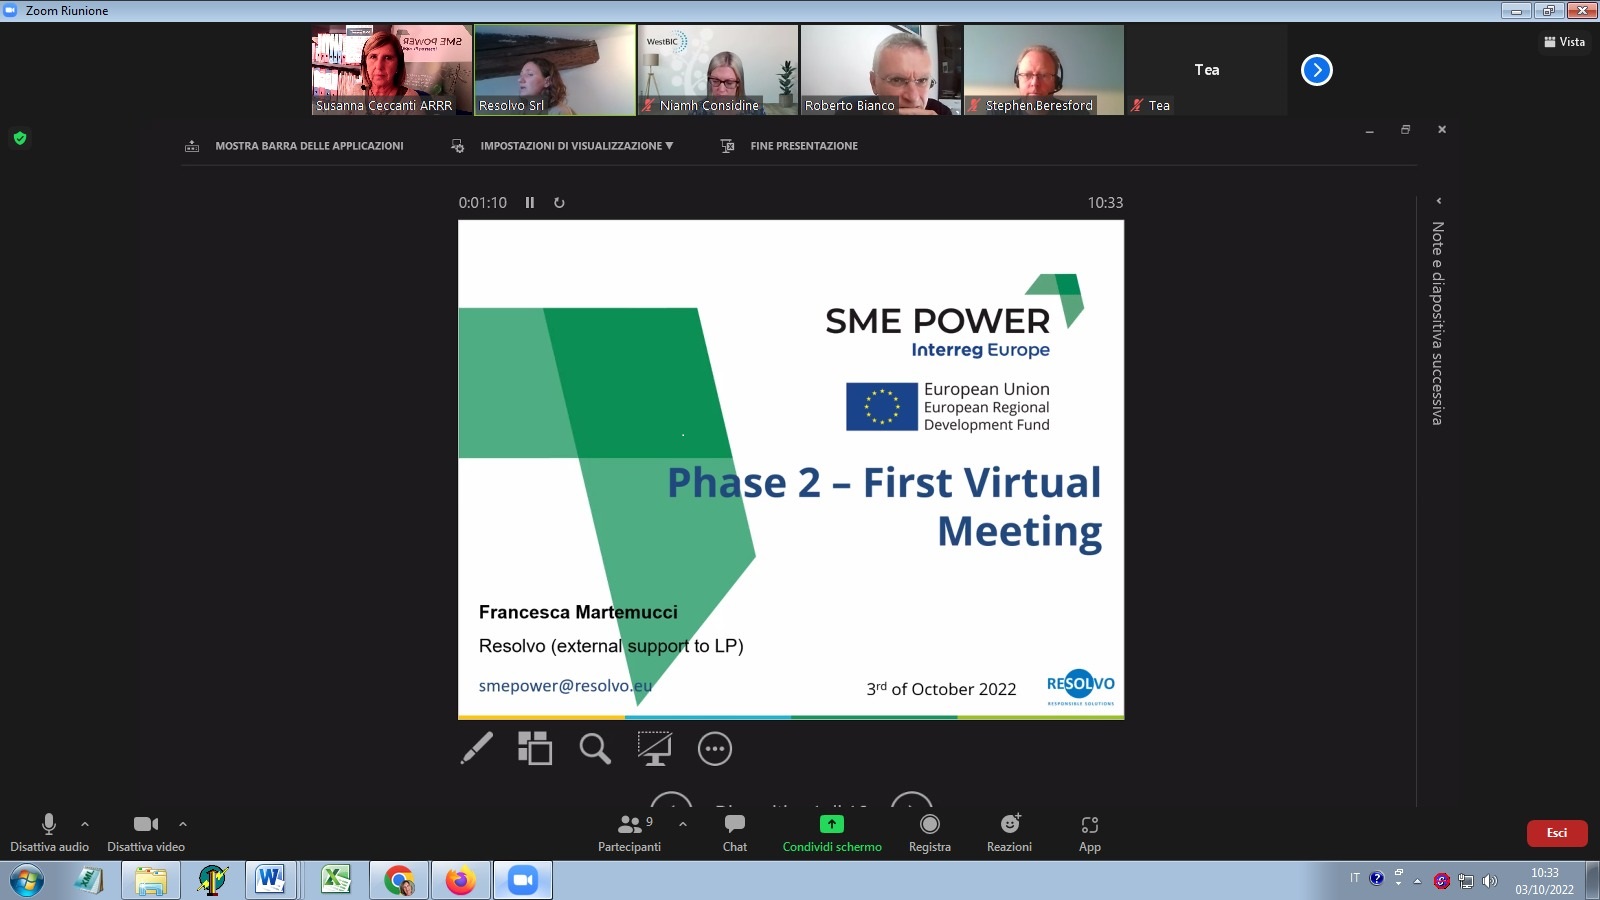Expand participants options arrow

[683, 824]
